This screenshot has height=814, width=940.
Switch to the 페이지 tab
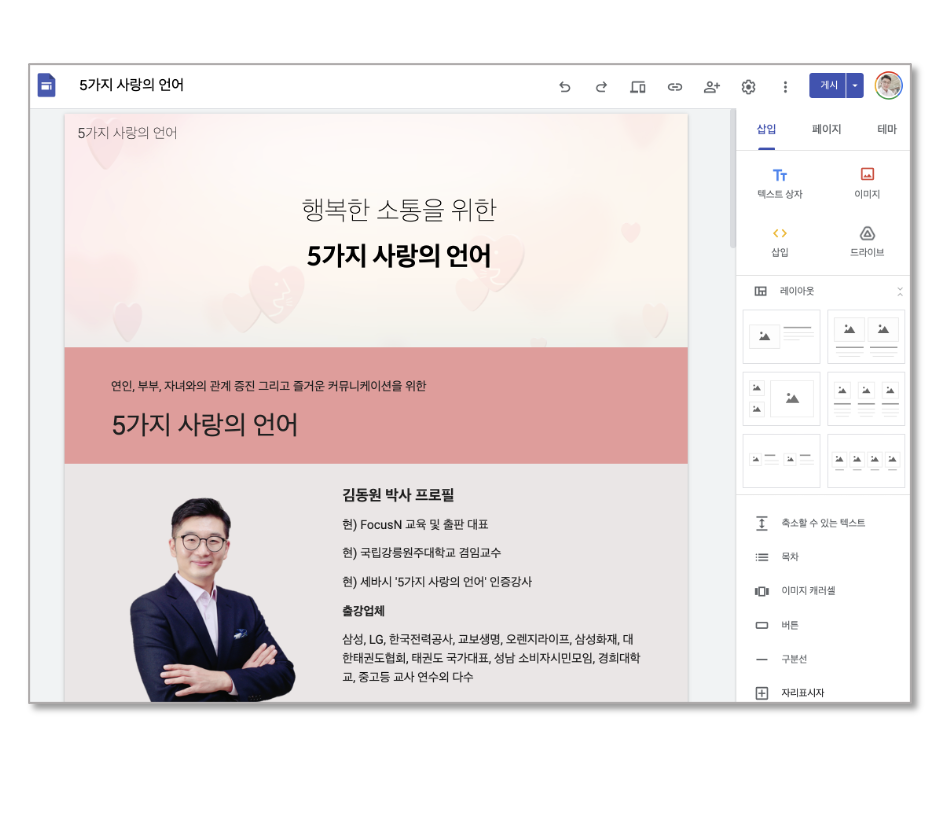point(826,129)
